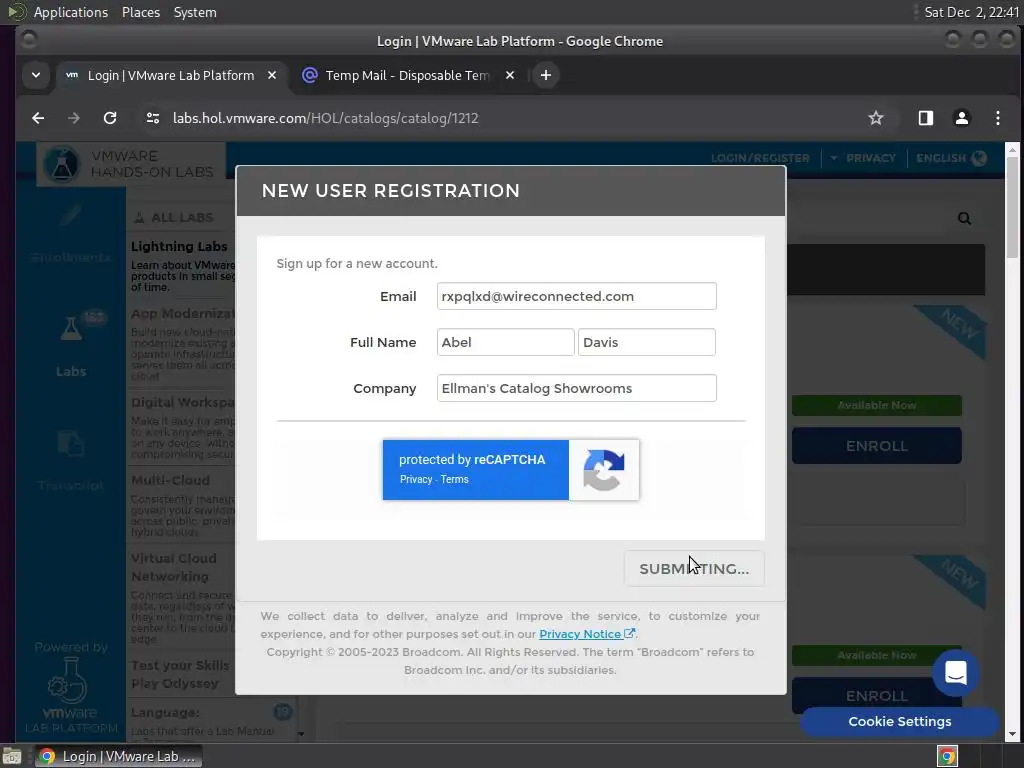Click the Email input field
The image size is (1024, 768).
pyautogui.click(x=577, y=296)
